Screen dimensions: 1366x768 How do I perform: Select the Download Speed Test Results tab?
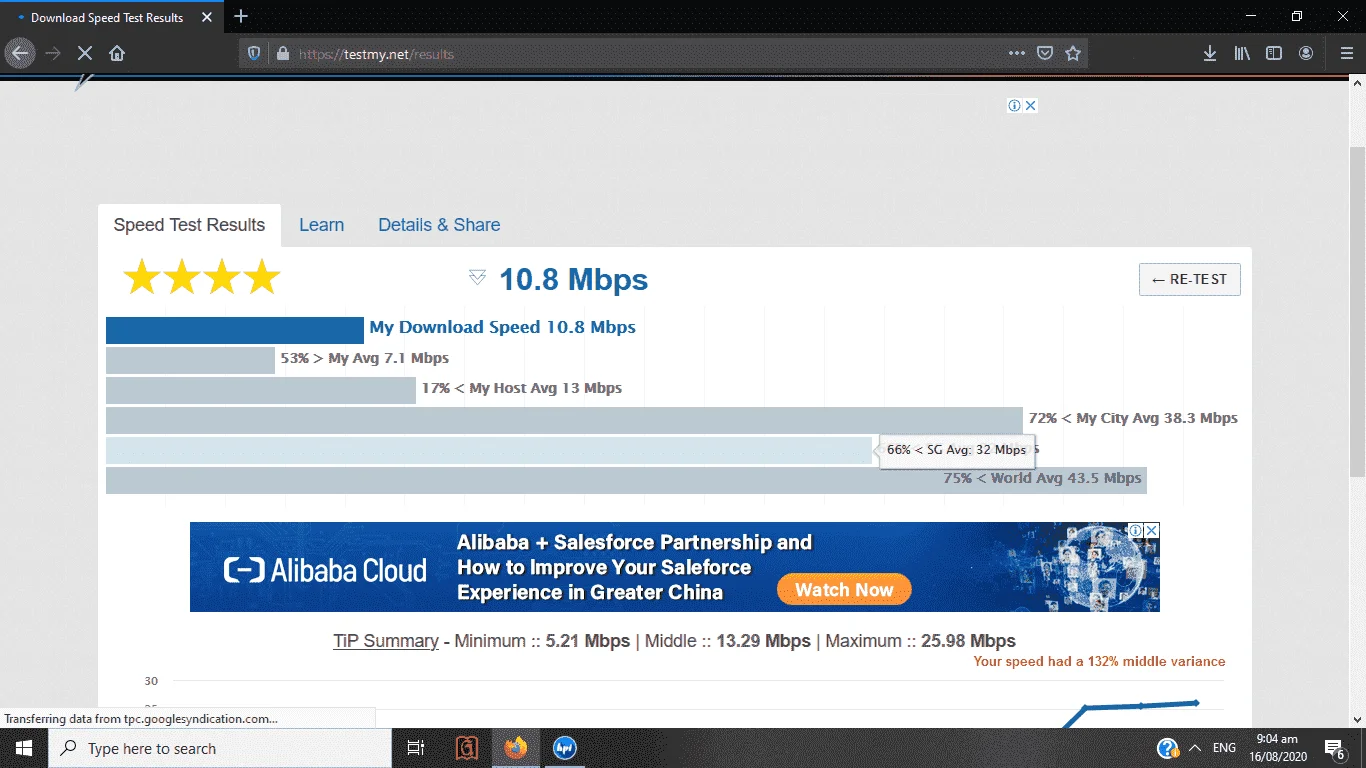click(x=112, y=17)
